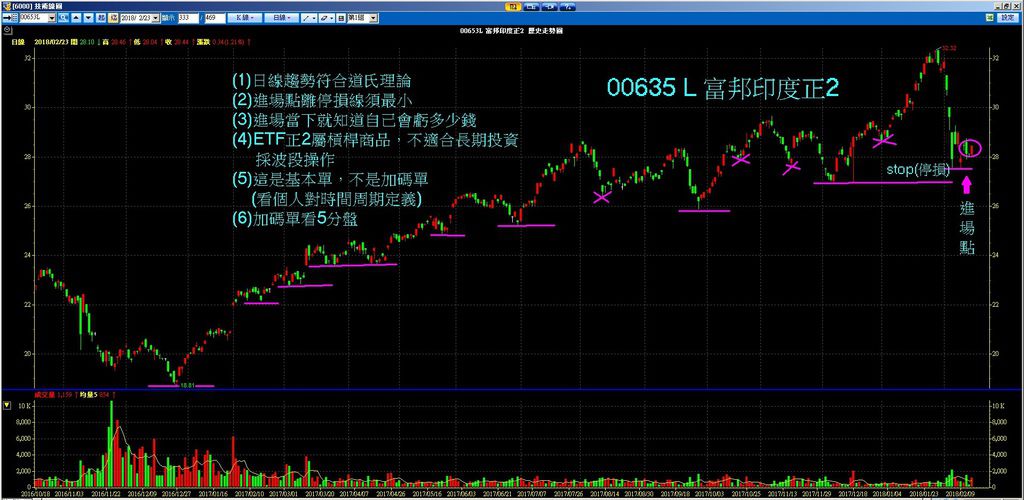Click the arrow-list icon before the symbol box
The width and height of the screenshot is (1024, 500).
pos(10,18)
